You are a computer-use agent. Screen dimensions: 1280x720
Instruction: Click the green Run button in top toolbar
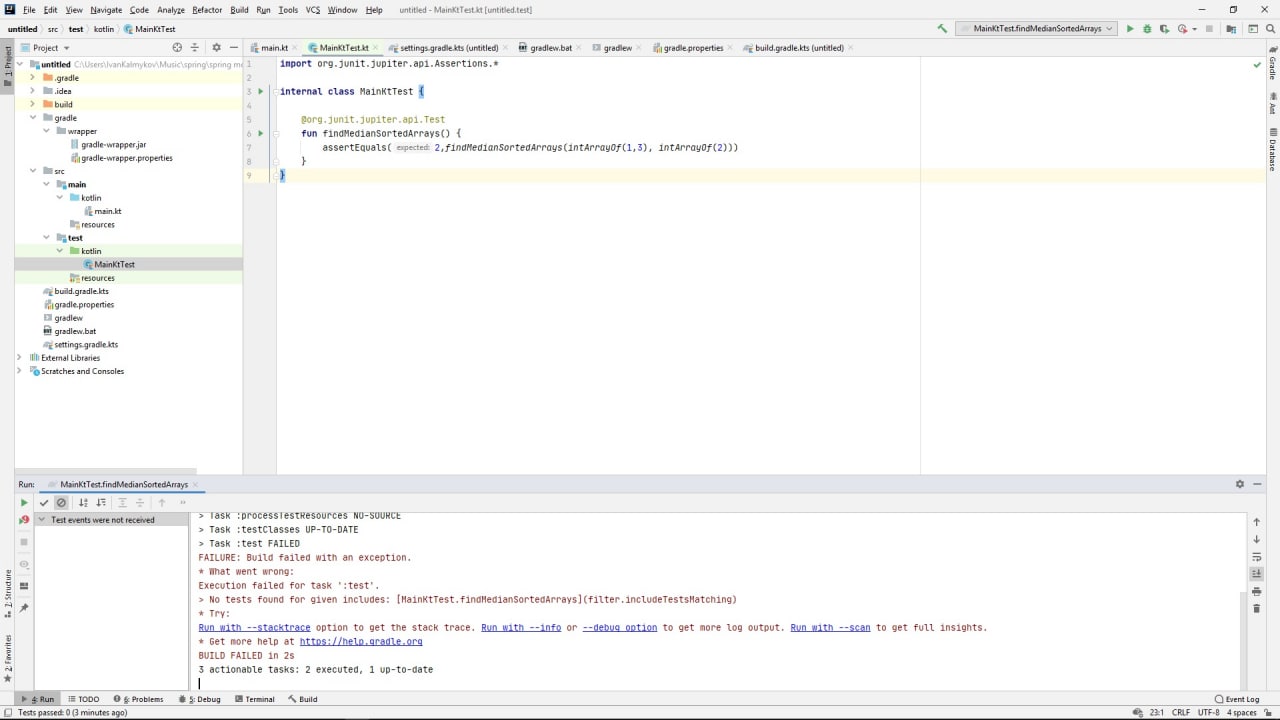coord(1130,29)
